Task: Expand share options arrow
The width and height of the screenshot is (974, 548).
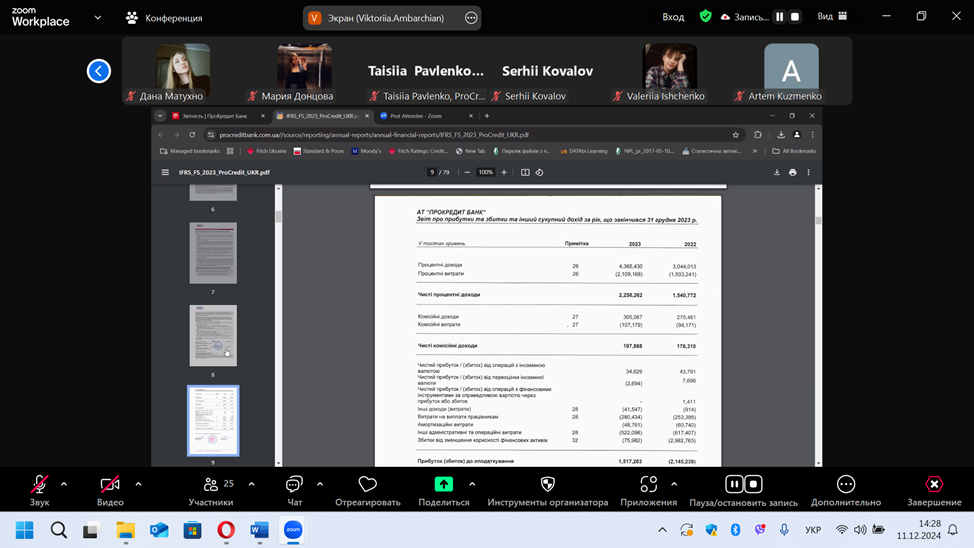Action: [472, 484]
